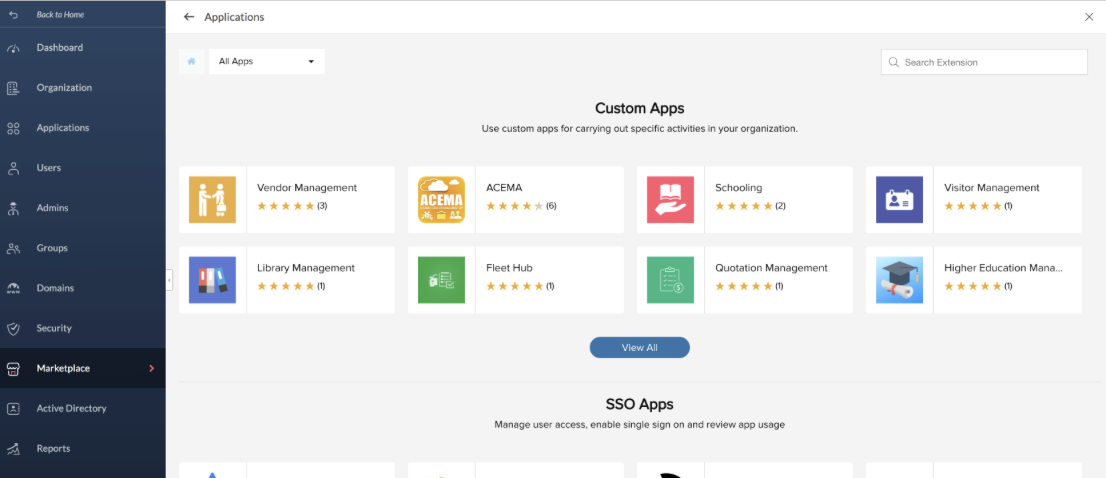Open the Library Management books icon

coord(212,280)
